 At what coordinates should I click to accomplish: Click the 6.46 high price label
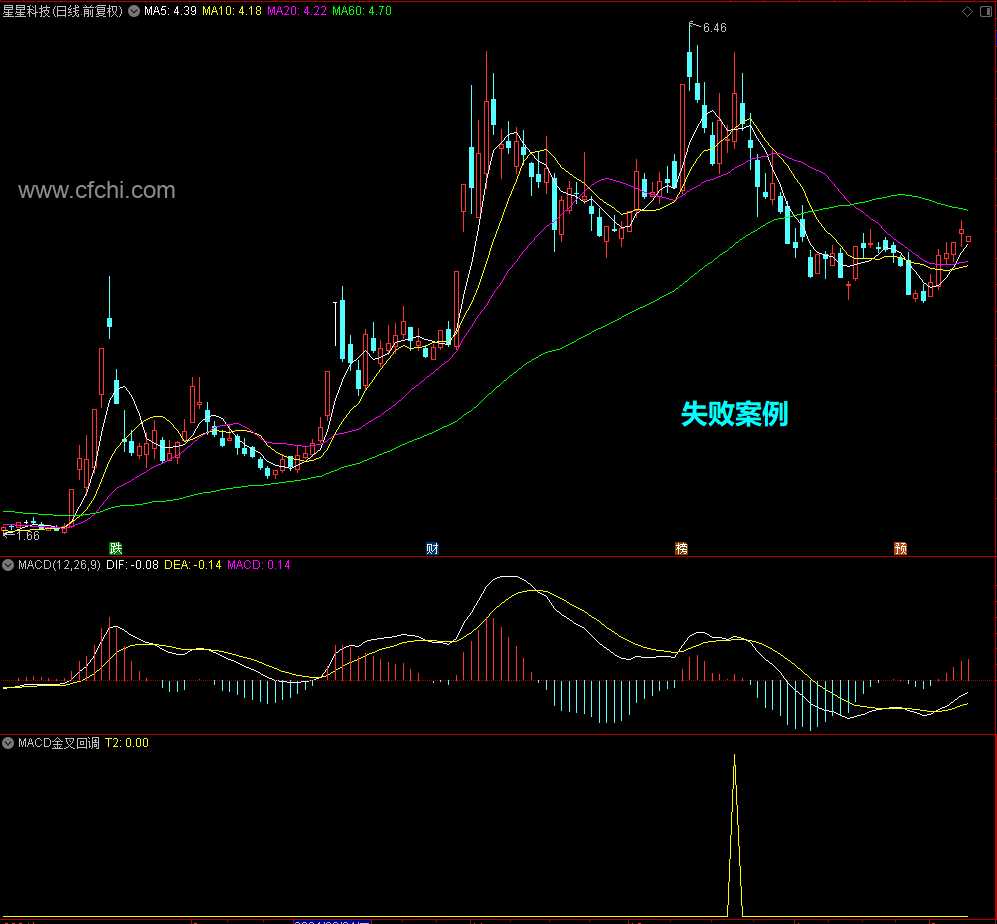click(715, 28)
